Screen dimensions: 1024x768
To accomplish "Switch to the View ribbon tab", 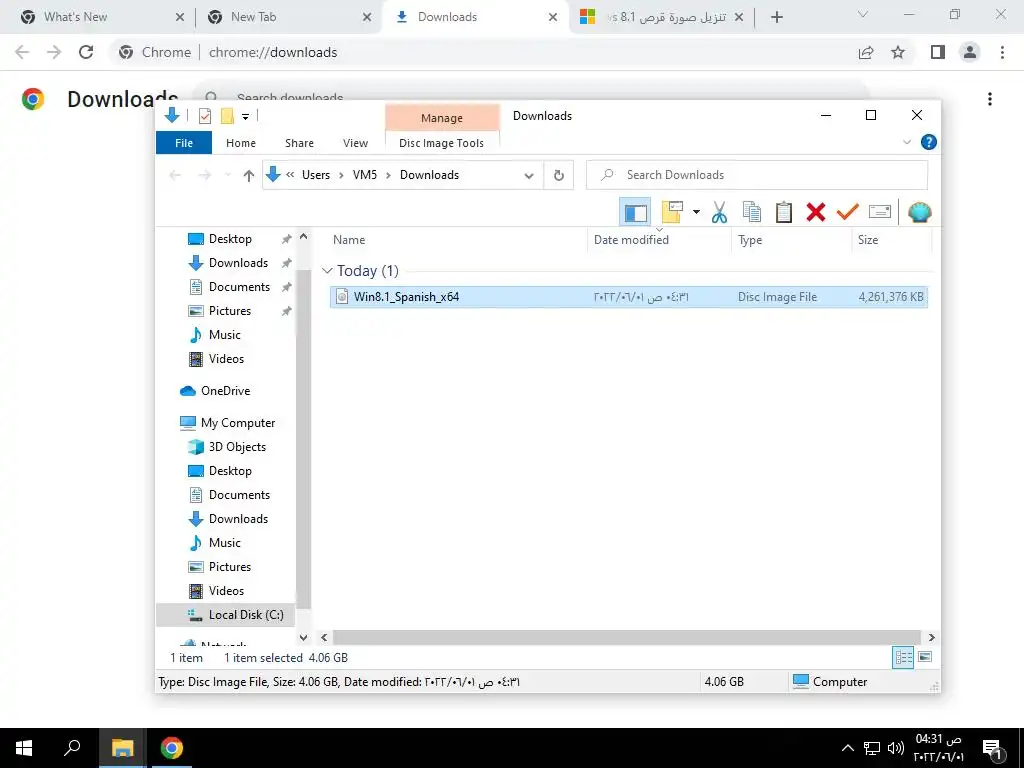I will click(x=355, y=143).
